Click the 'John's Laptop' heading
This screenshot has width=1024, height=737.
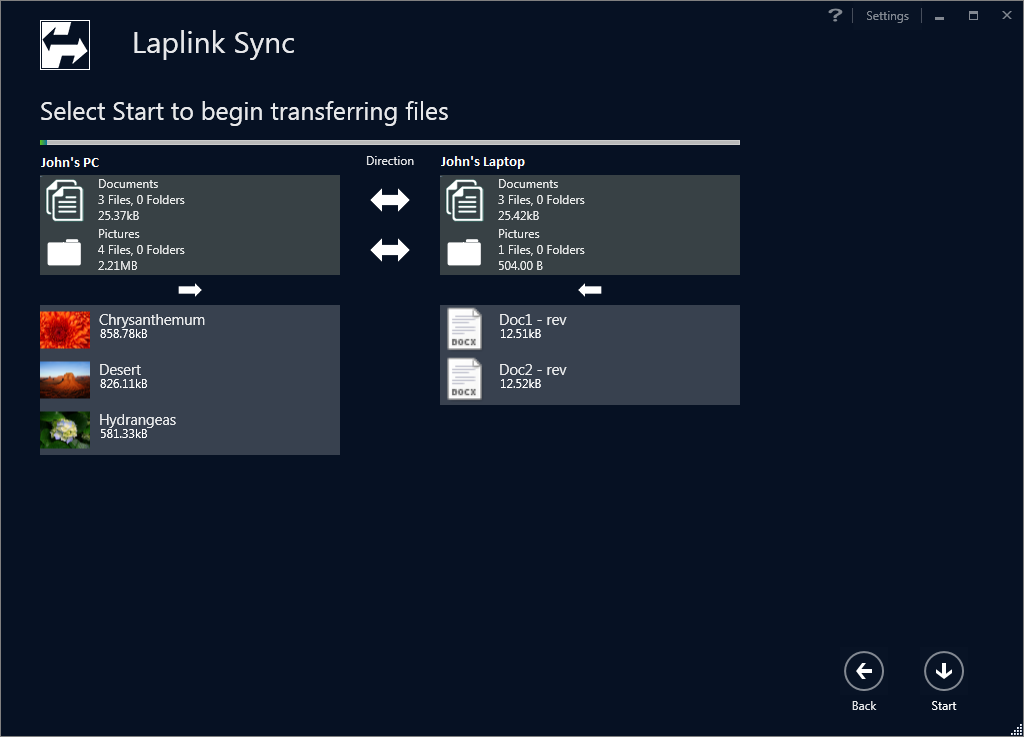(x=483, y=161)
